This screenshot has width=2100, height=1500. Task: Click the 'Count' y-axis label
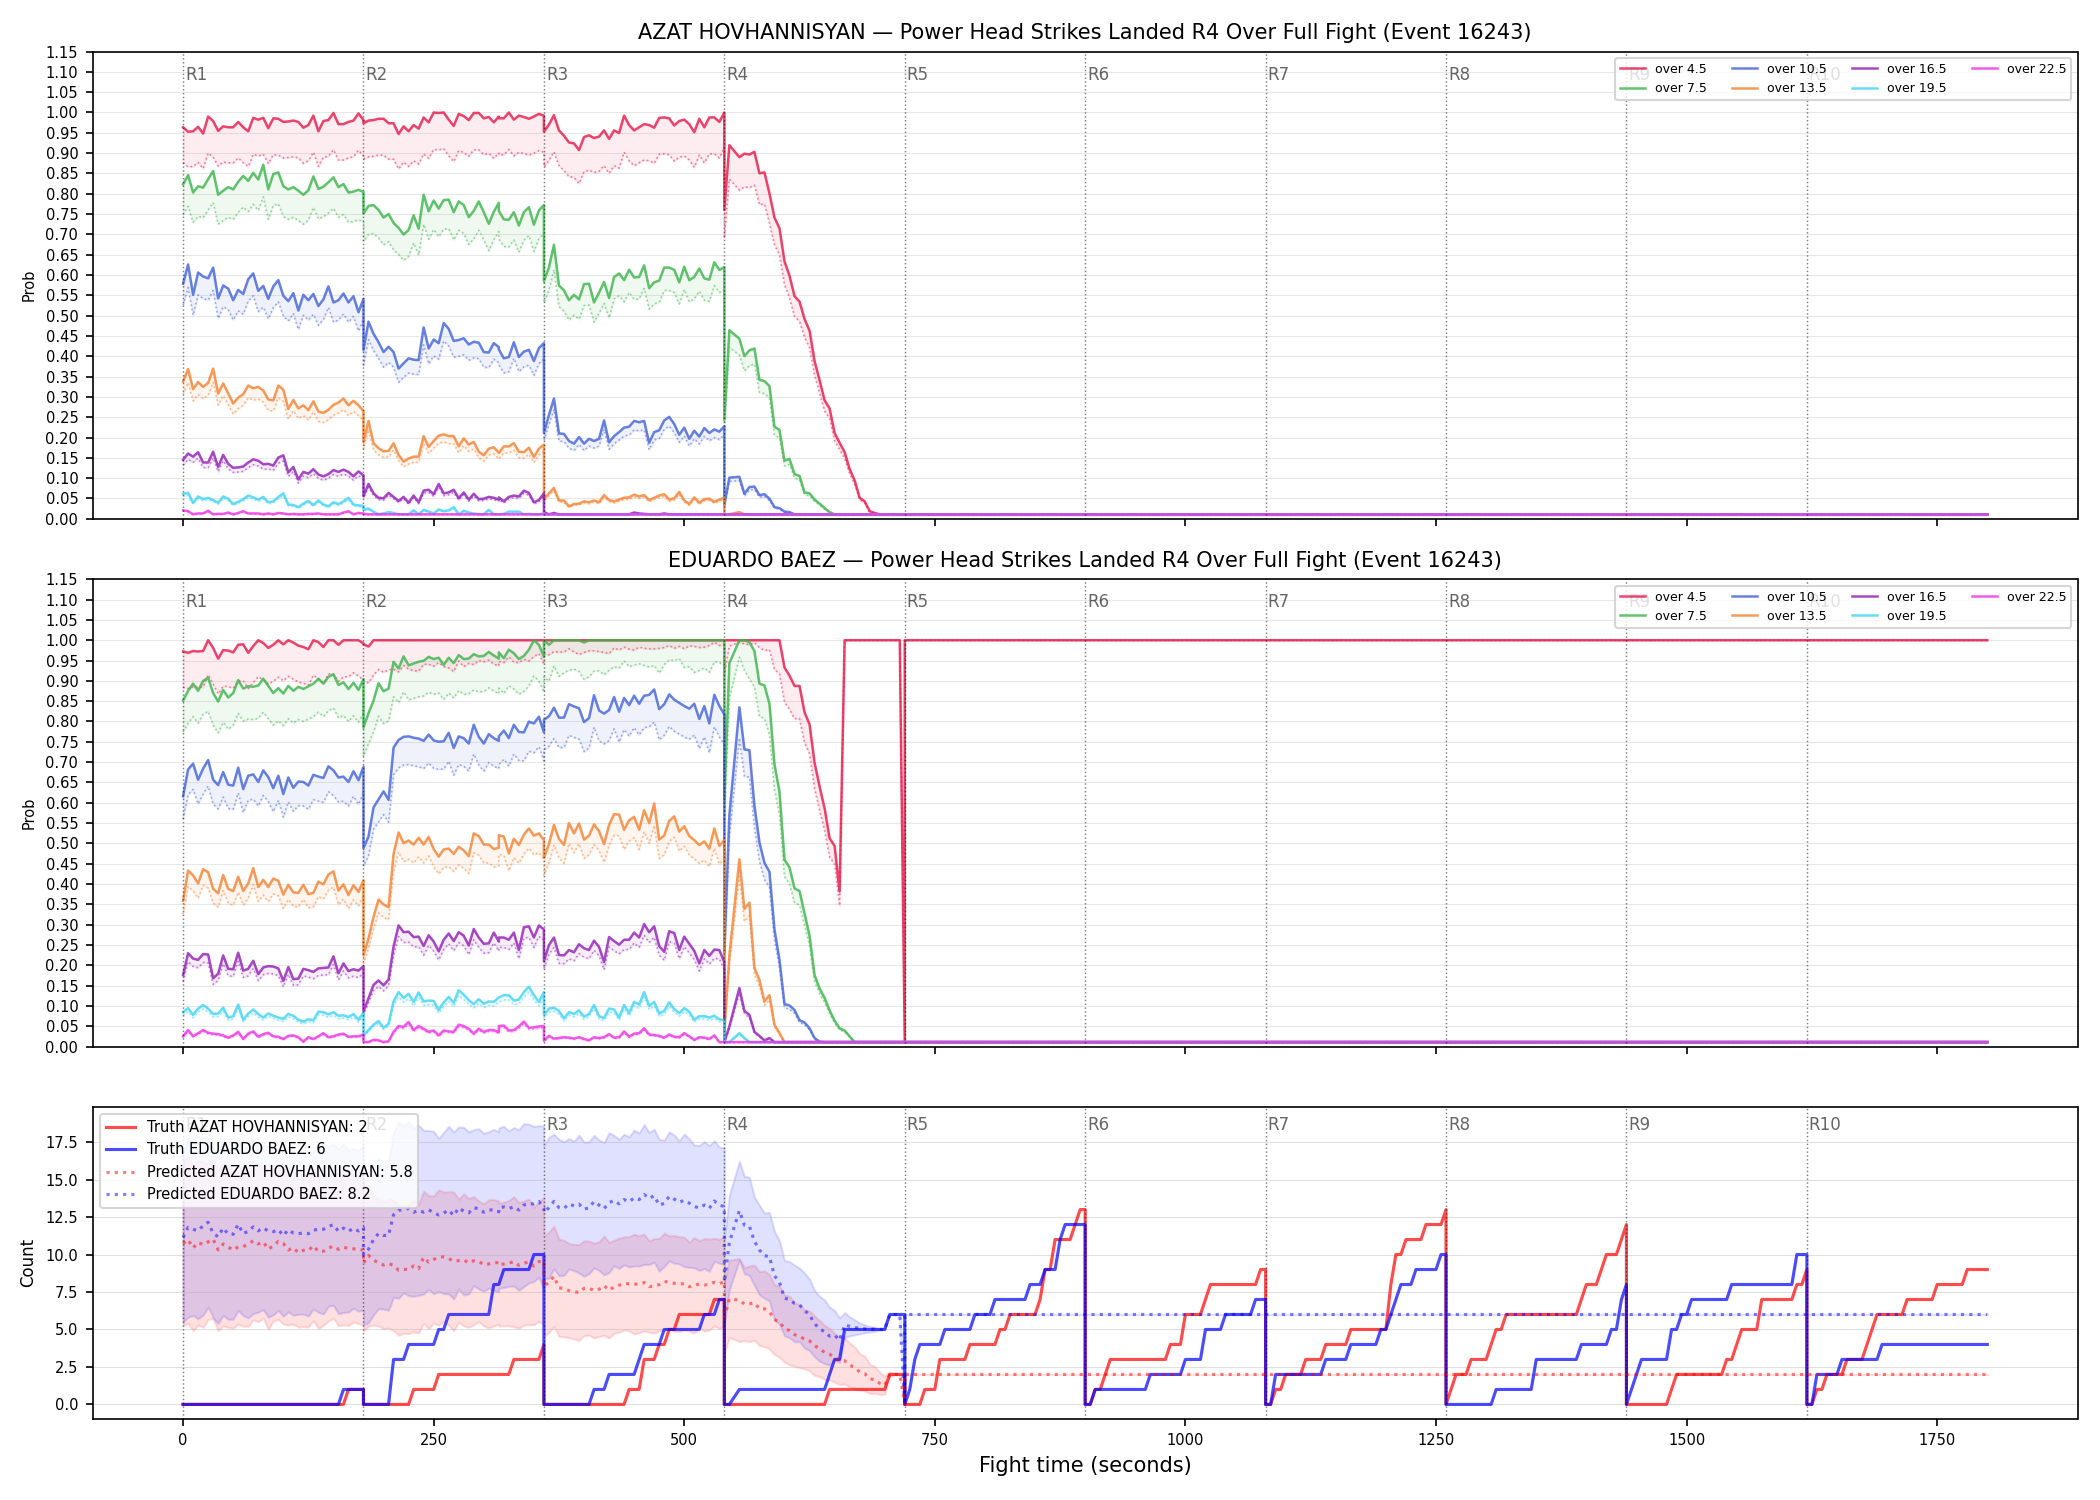coord(27,1263)
